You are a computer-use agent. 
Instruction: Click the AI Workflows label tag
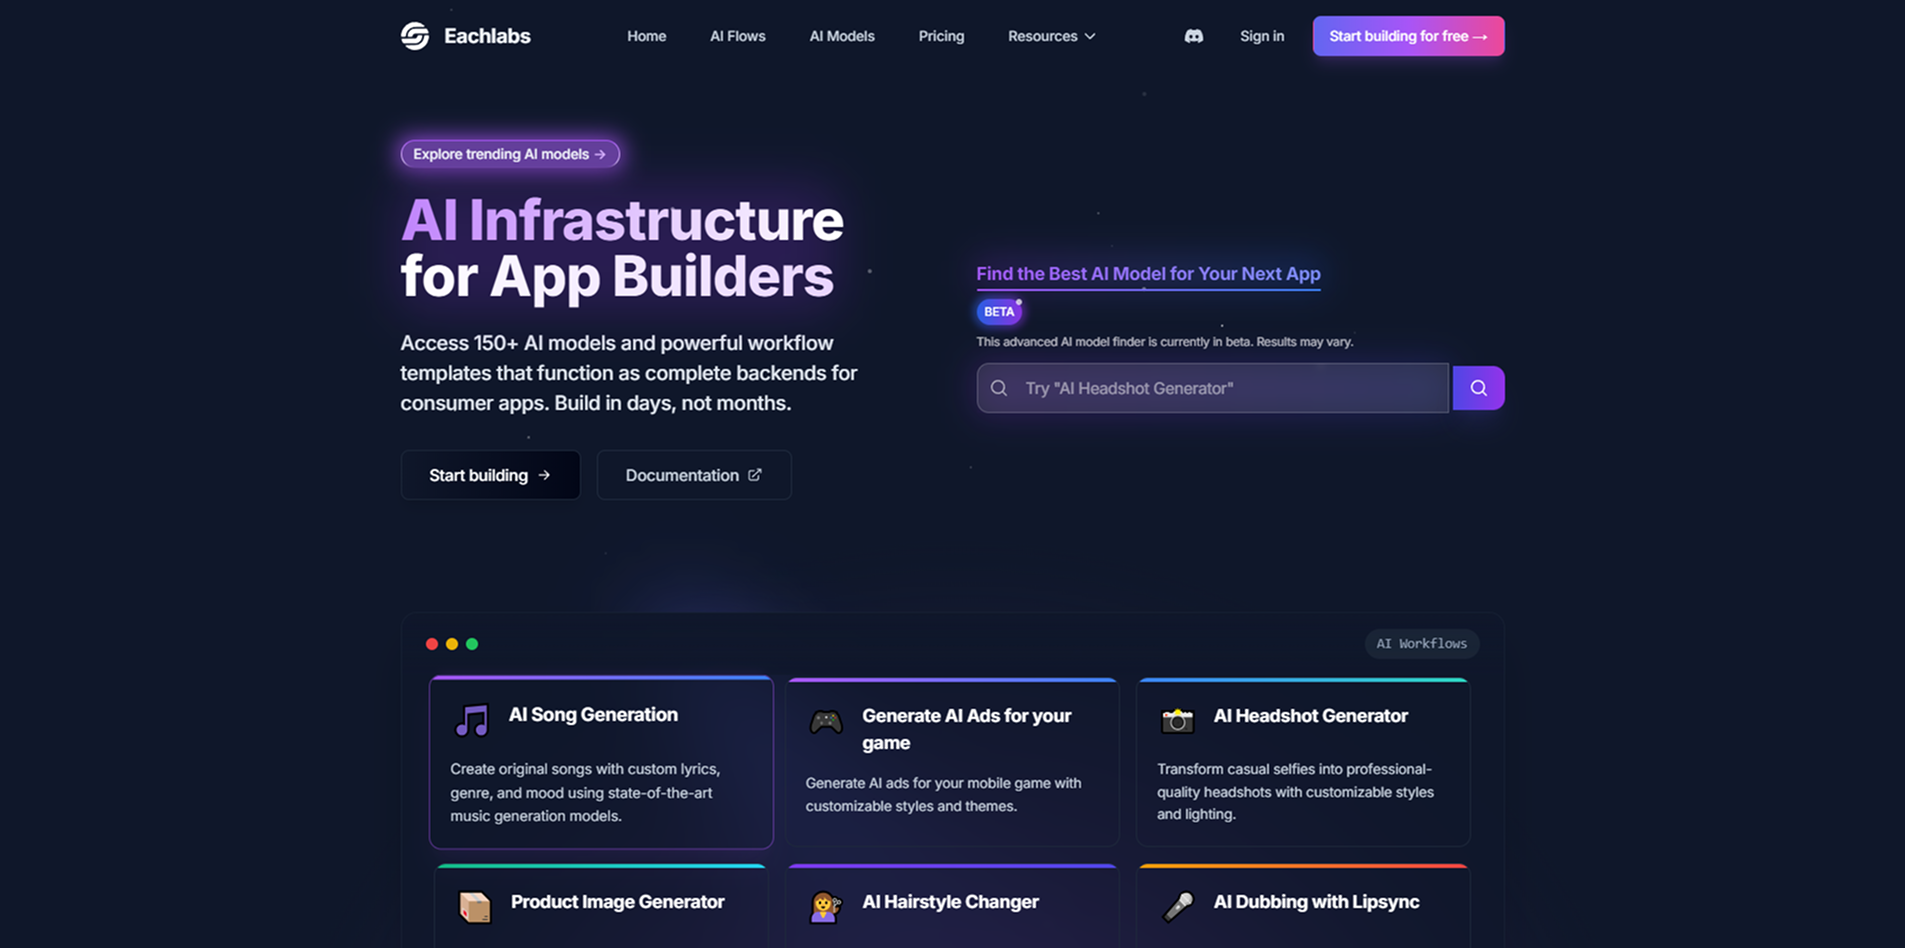[1421, 644]
